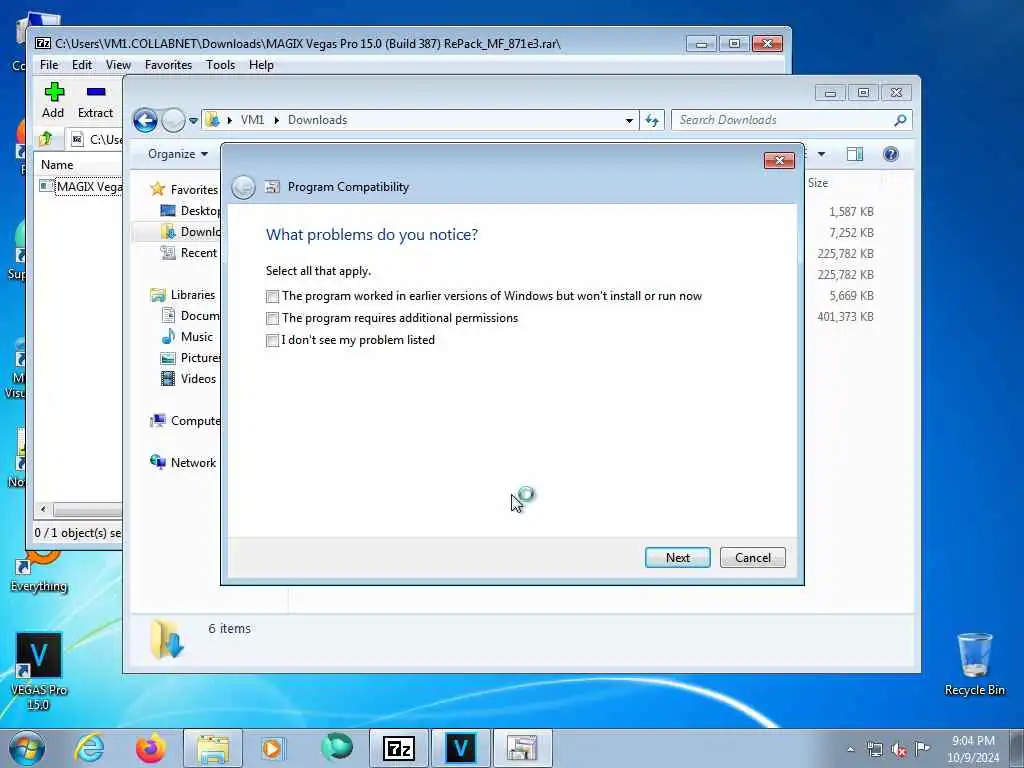Go back in Program Compatibility wizard
1024x768 pixels.
244,187
